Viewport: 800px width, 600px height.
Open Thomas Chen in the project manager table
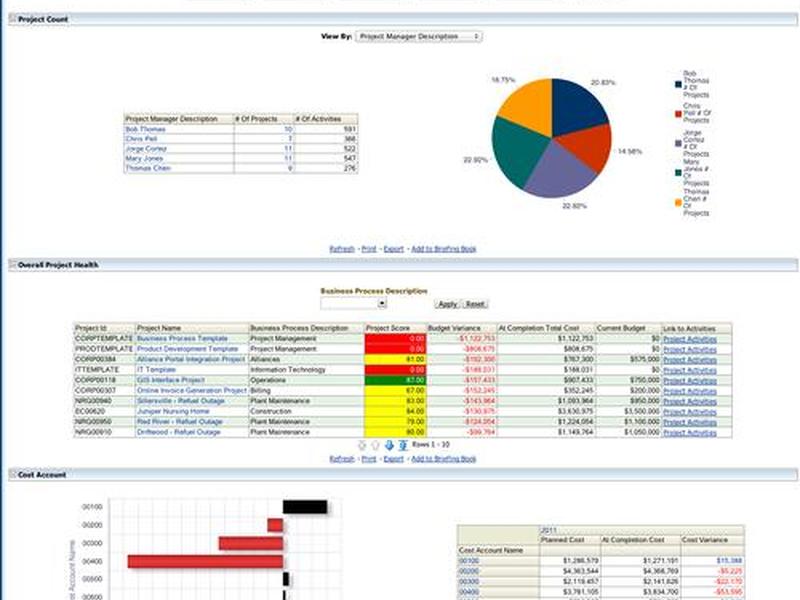pyautogui.click(x=148, y=168)
